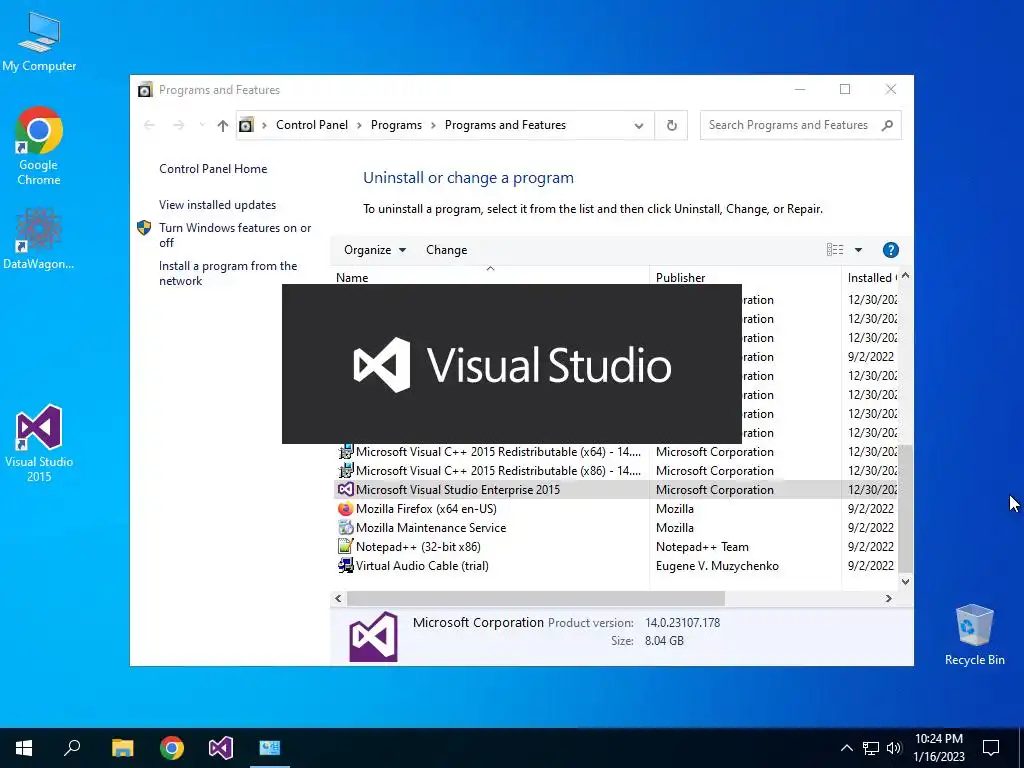The image size is (1024, 768).
Task: Click the vertical scrollbar down arrow
Action: tap(905, 581)
